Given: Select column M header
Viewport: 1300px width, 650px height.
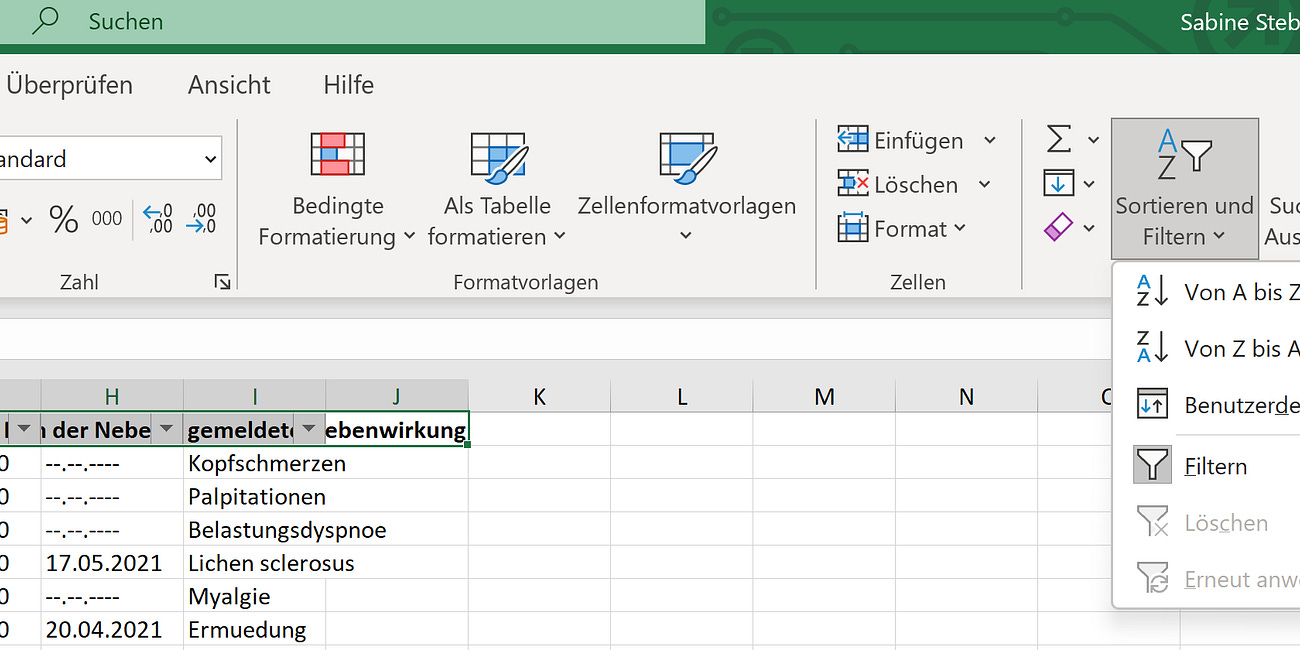Looking at the screenshot, I should 824,396.
